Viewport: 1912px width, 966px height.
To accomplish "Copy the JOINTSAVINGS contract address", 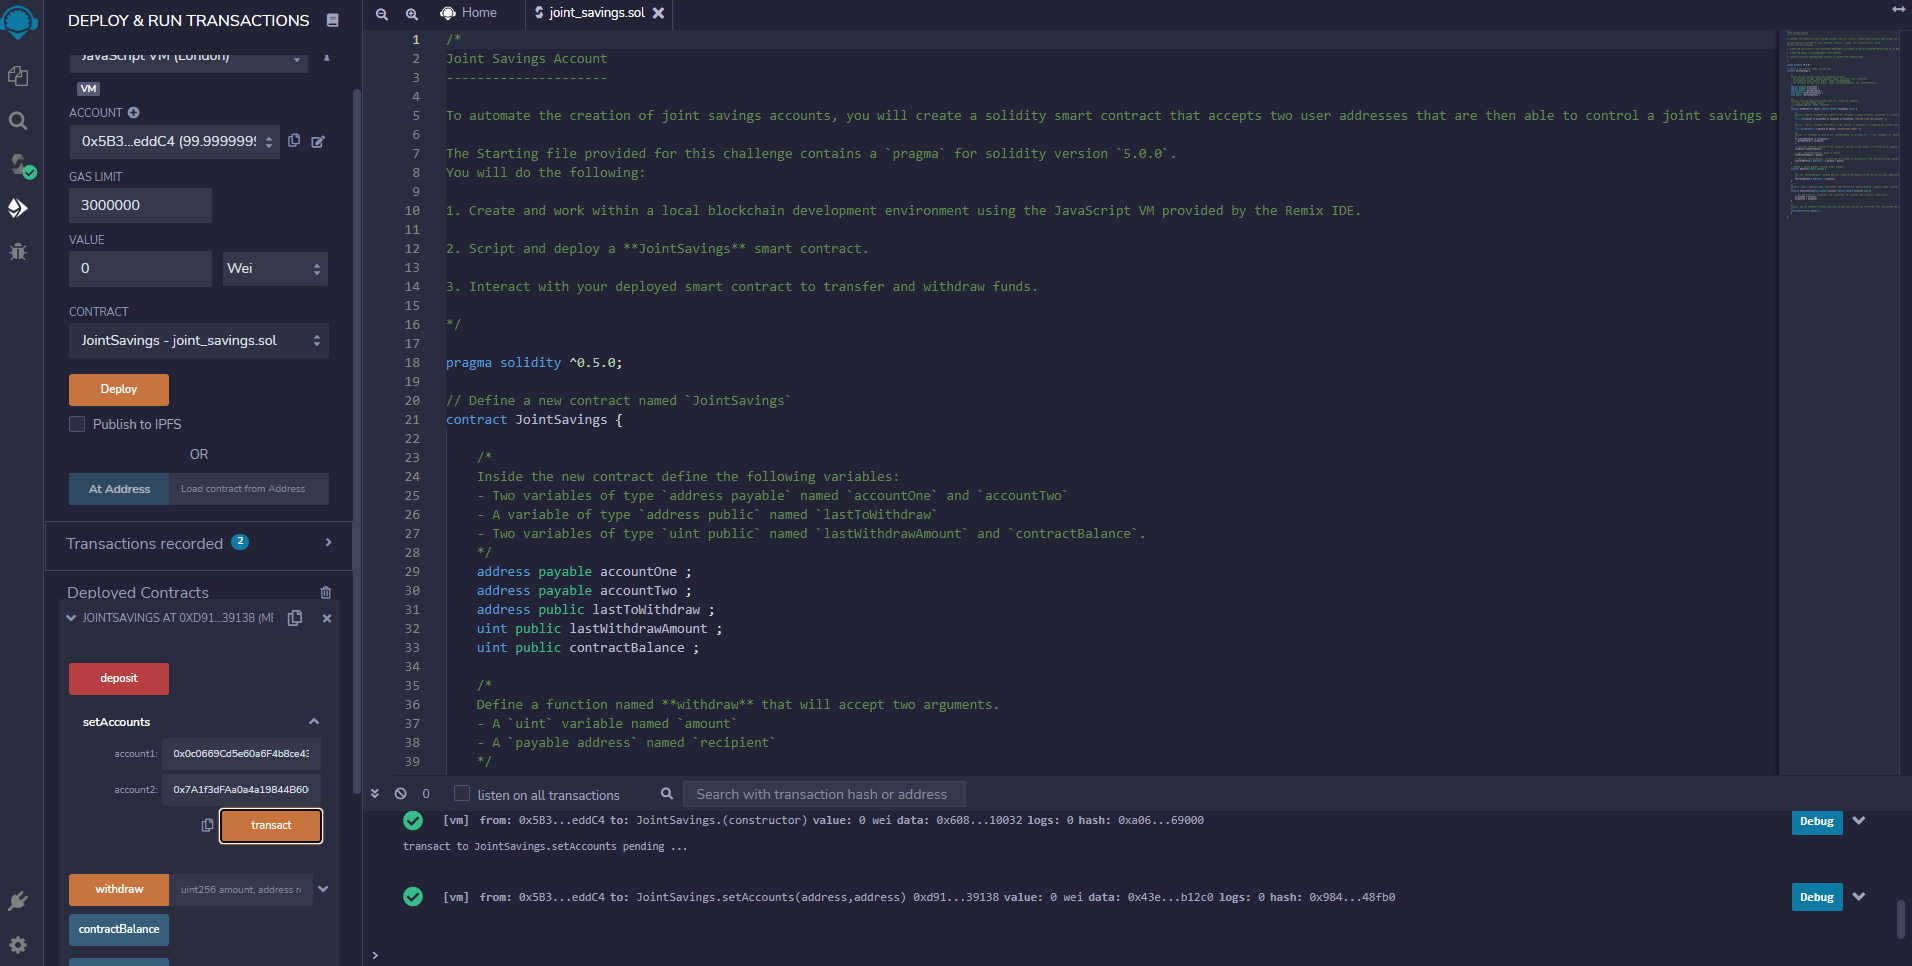I will (x=295, y=618).
